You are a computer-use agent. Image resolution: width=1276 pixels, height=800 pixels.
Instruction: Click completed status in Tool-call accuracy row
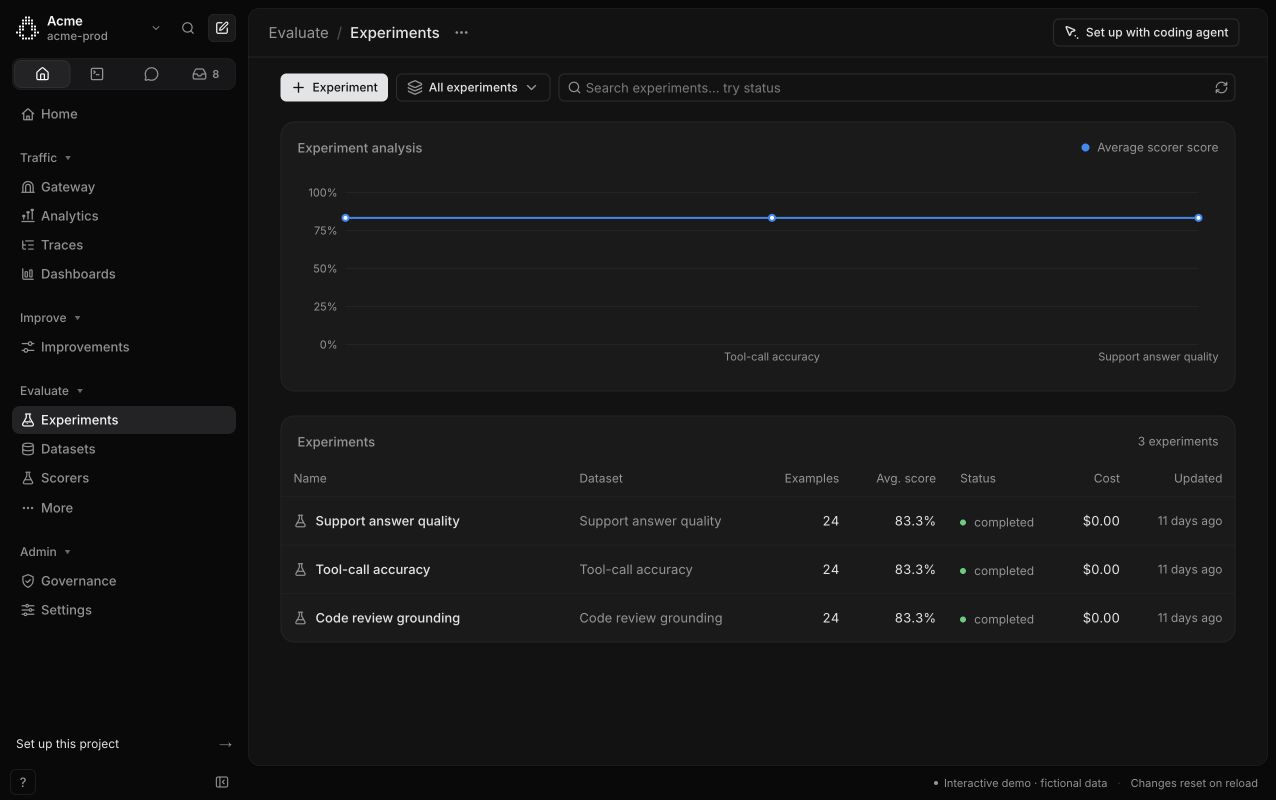point(997,571)
